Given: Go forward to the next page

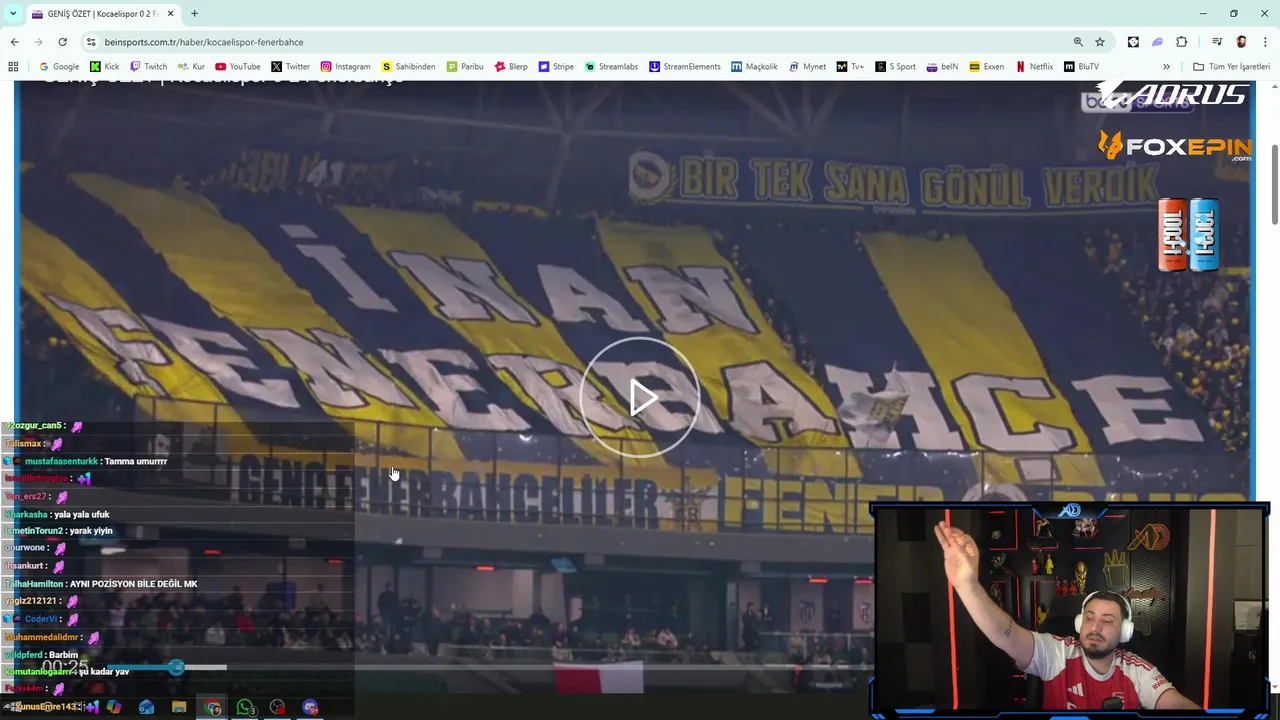Looking at the screenshot, I should pos(38,42).
